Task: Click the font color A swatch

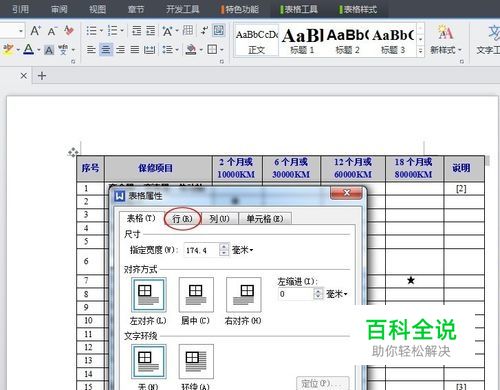Action: (29, 50)
